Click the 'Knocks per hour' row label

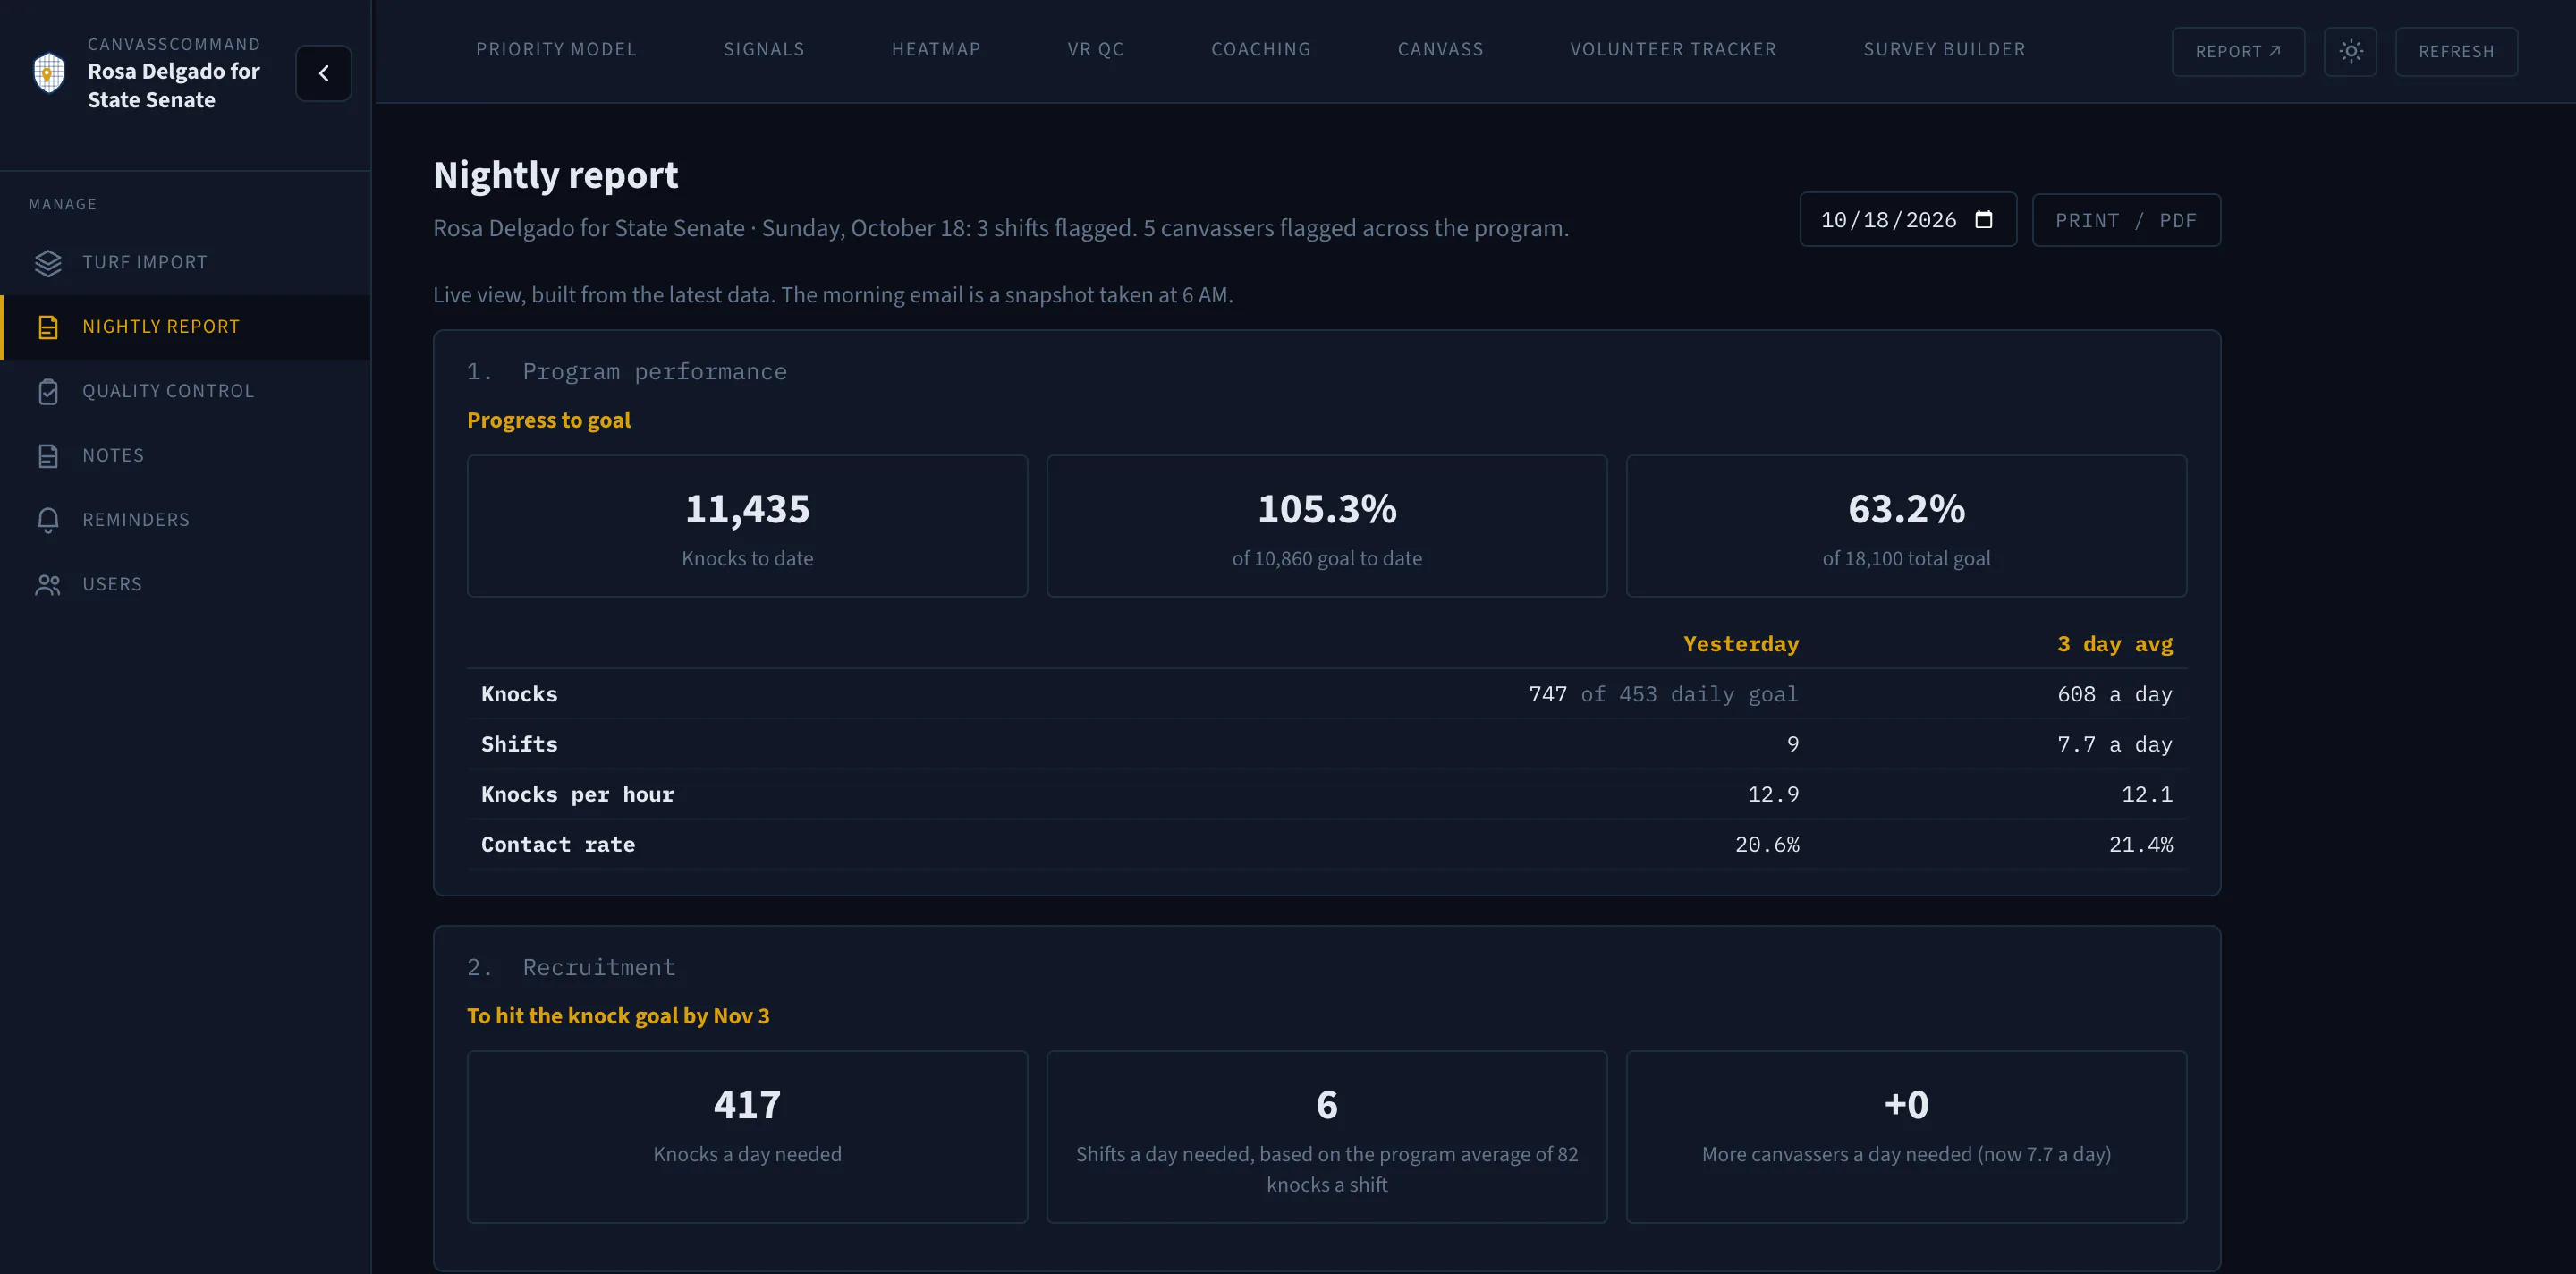click(577, 794)
